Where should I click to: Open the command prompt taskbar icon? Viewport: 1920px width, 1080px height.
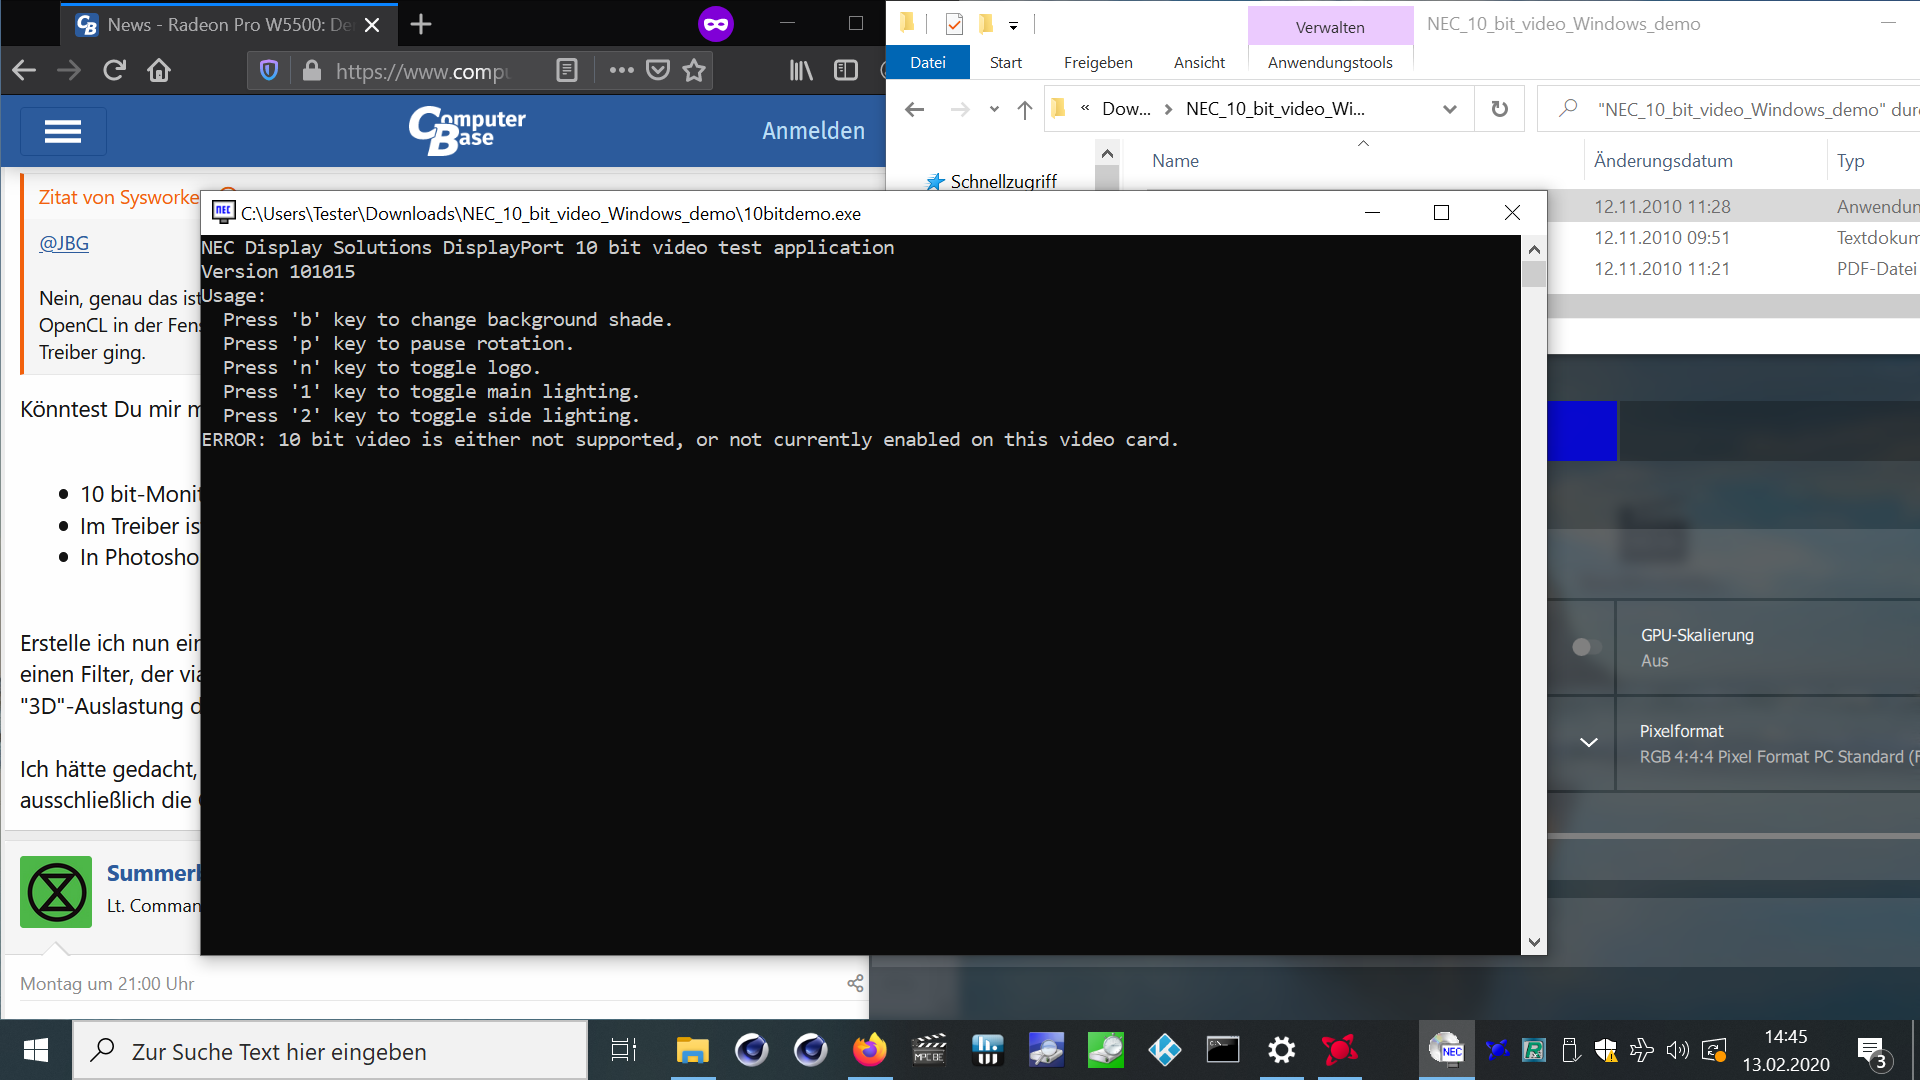[x=1223, y=1050]
